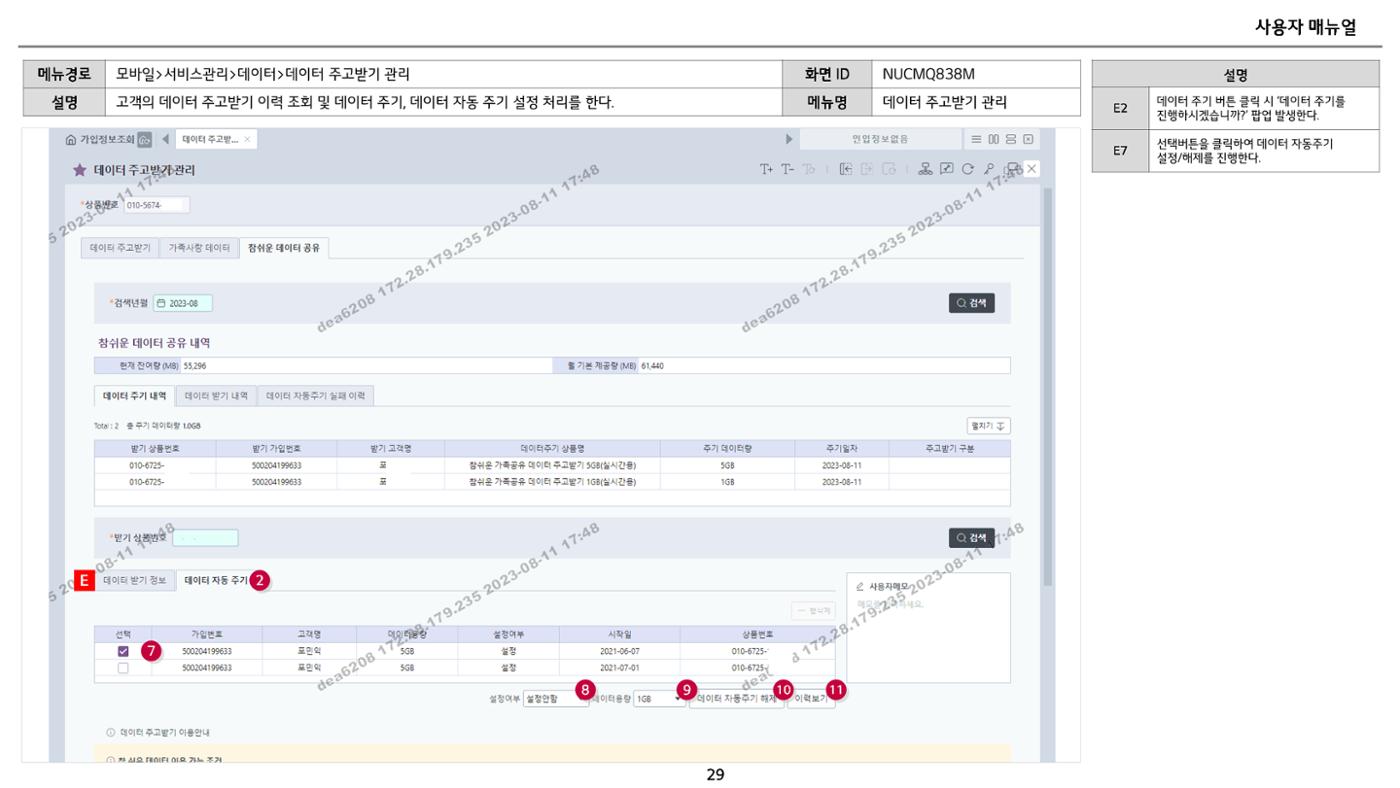Select the two-column split layout icon
Viewport: 1400px width, 788px height.
[993, 139]
